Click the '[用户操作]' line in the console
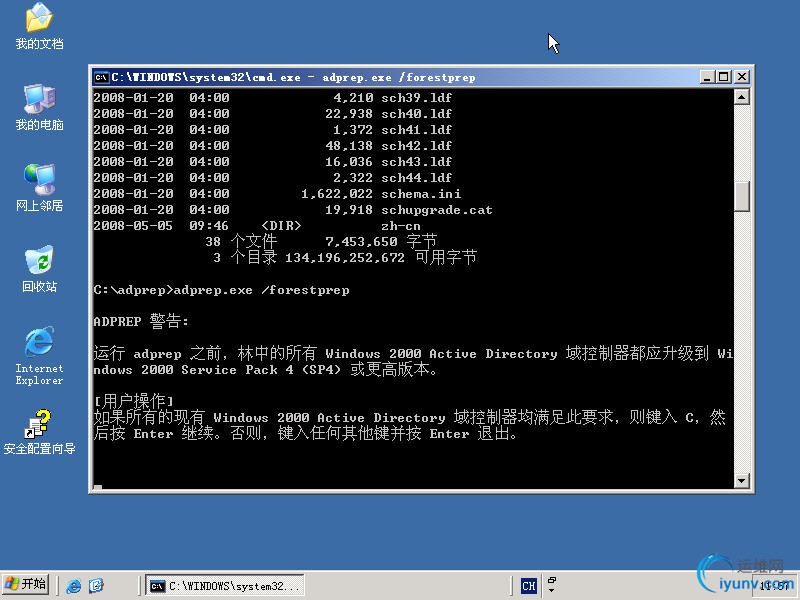This screenshot has height=600, width=800. click(134, 401)
